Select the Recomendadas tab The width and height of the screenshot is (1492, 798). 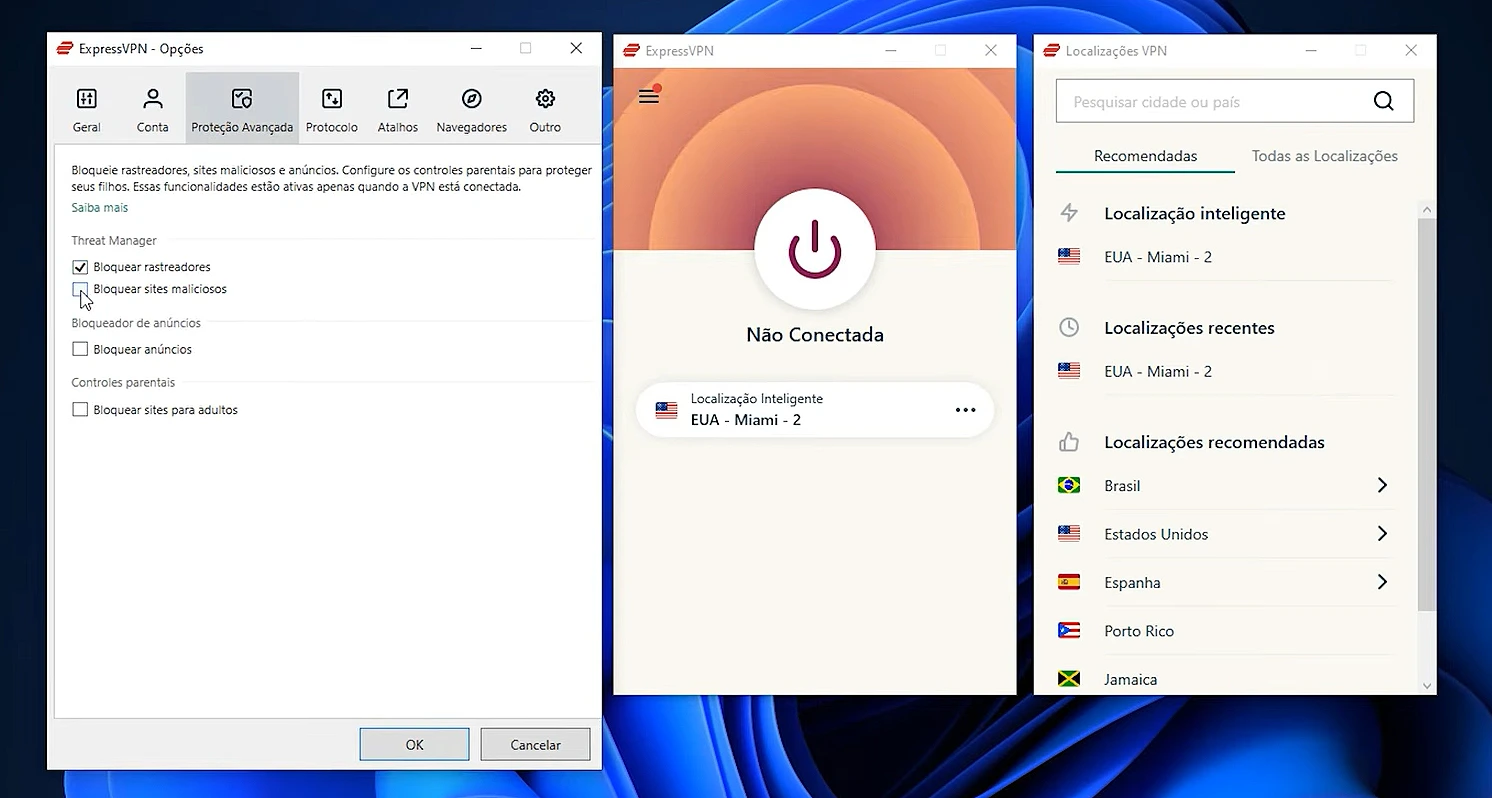click(1145, 156)
